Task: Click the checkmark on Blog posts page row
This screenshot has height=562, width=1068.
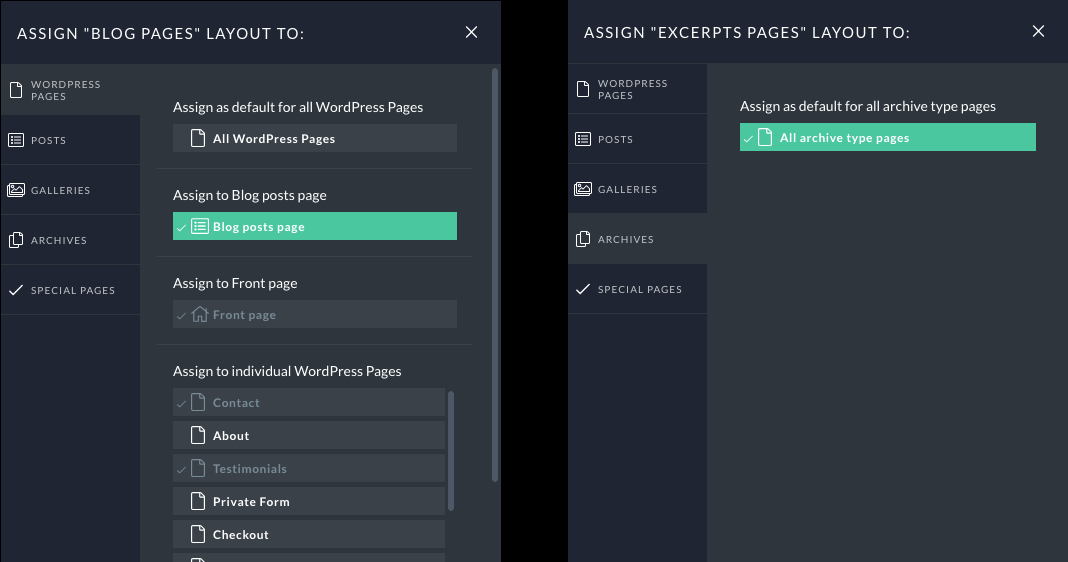Action: 181,228
